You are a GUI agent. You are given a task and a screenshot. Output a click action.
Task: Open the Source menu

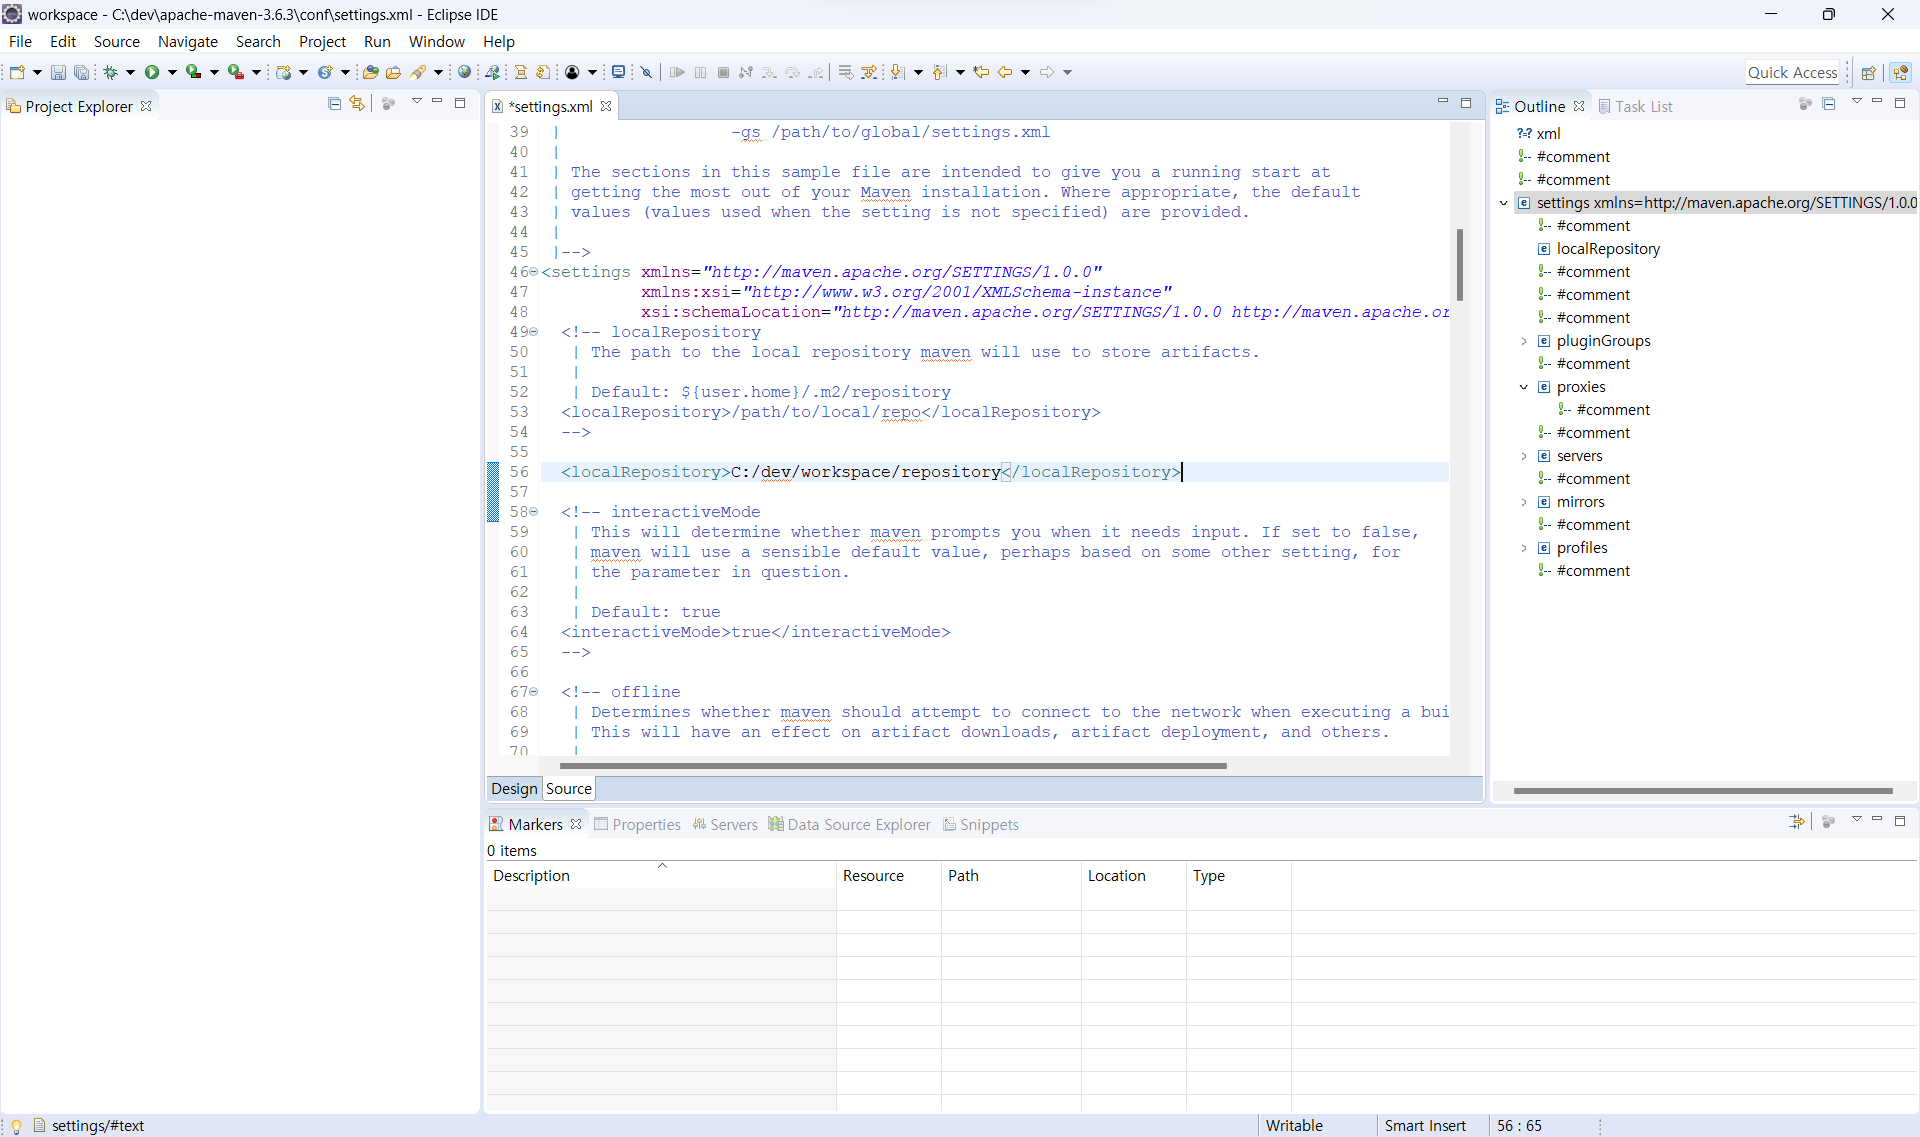click(117, 41)
